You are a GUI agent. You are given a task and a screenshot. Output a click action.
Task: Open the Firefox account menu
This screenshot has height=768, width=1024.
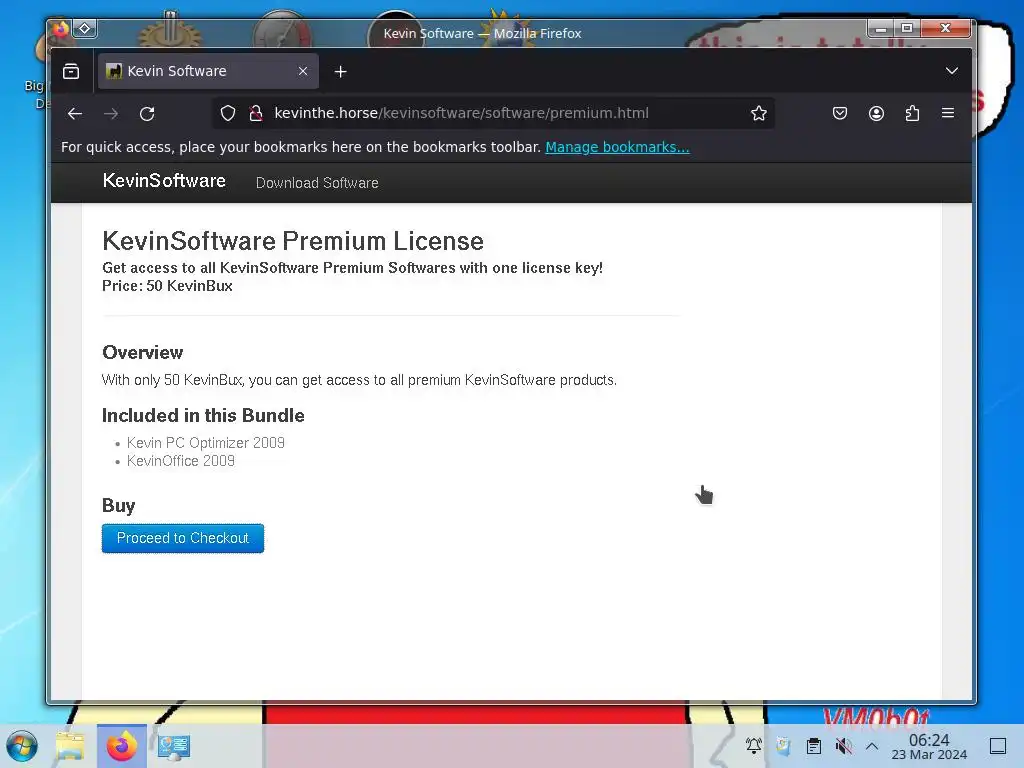click(x=876, y=113)
